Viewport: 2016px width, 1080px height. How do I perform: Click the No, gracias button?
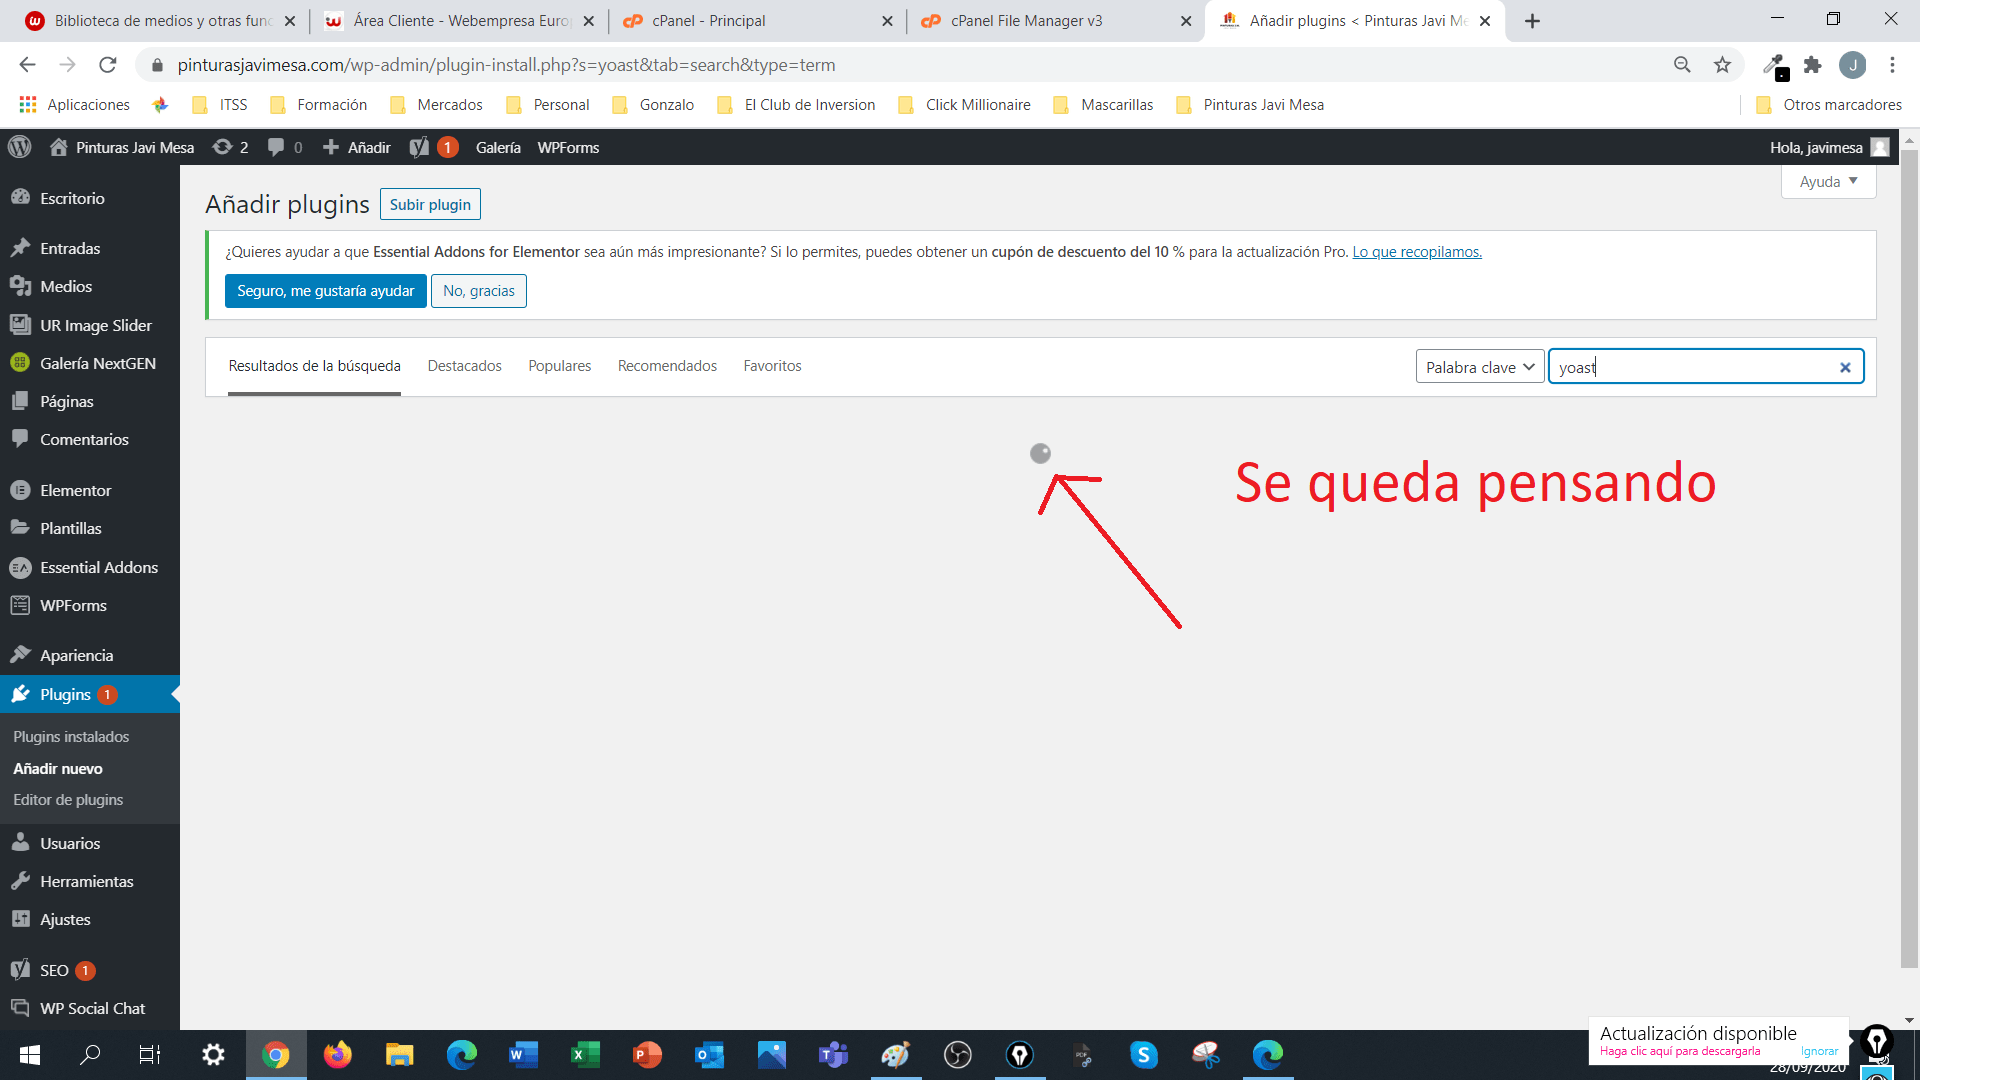[478, 291]
